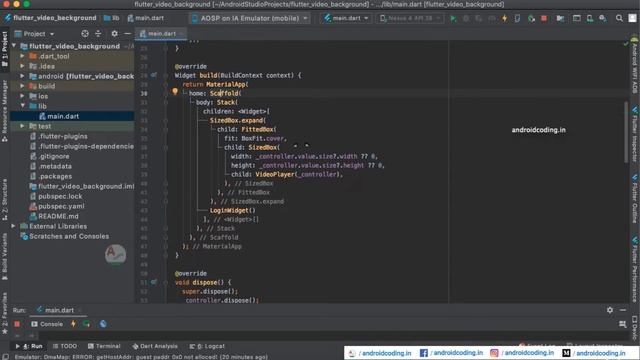Open Flutter Inspector side panel
Viewport: 640px width, 360px height.
pos(635,133)
